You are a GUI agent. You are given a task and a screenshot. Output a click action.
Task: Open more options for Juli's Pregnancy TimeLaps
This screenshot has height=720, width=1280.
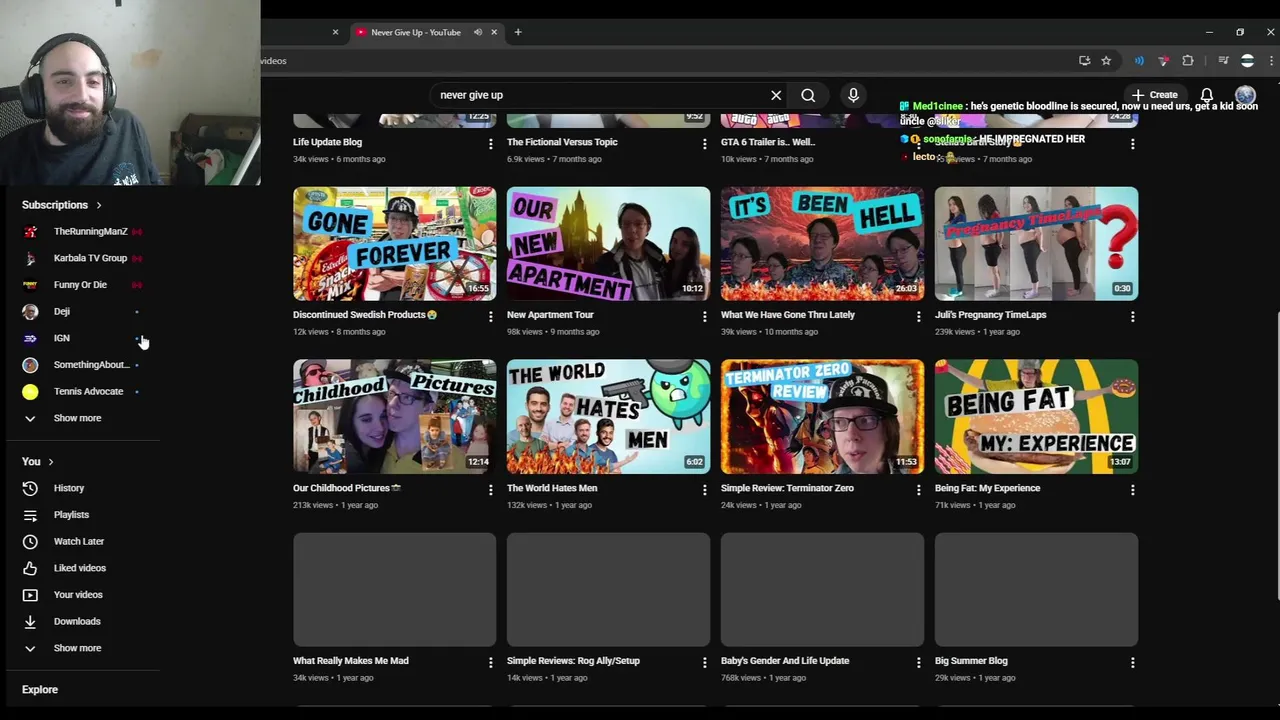coord(1132,317)
